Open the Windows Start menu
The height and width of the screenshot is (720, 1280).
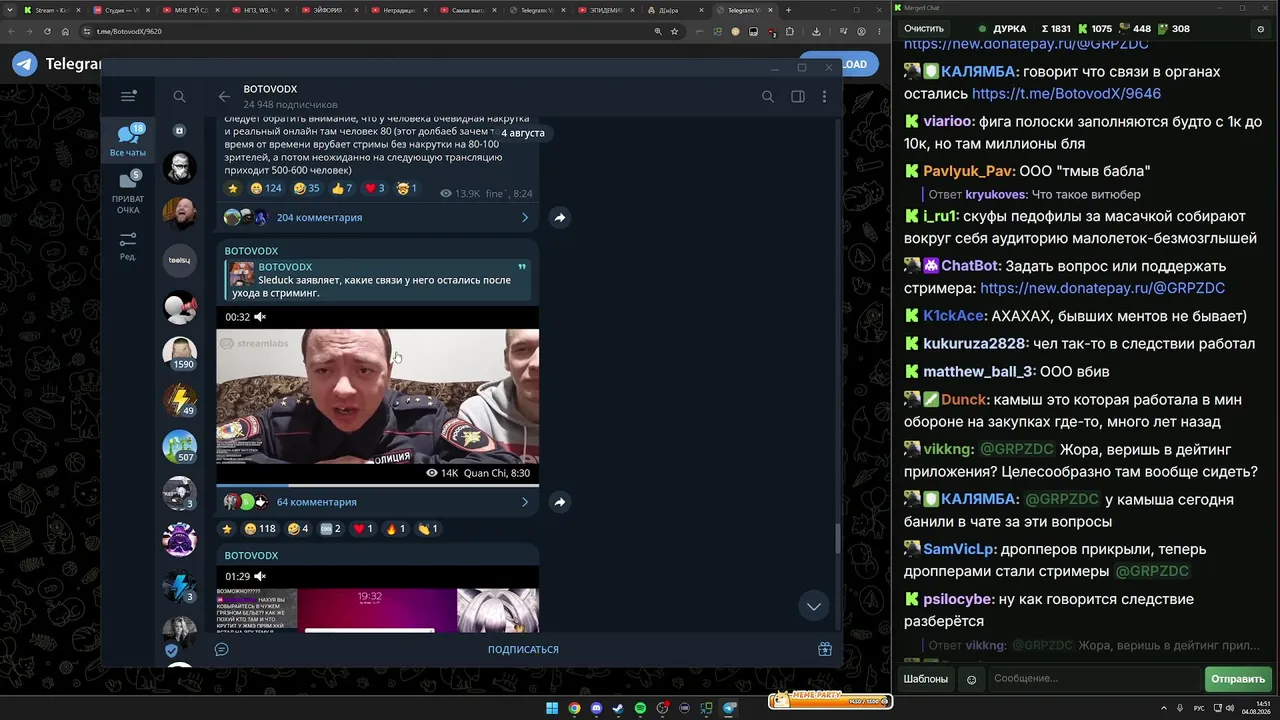552,709
